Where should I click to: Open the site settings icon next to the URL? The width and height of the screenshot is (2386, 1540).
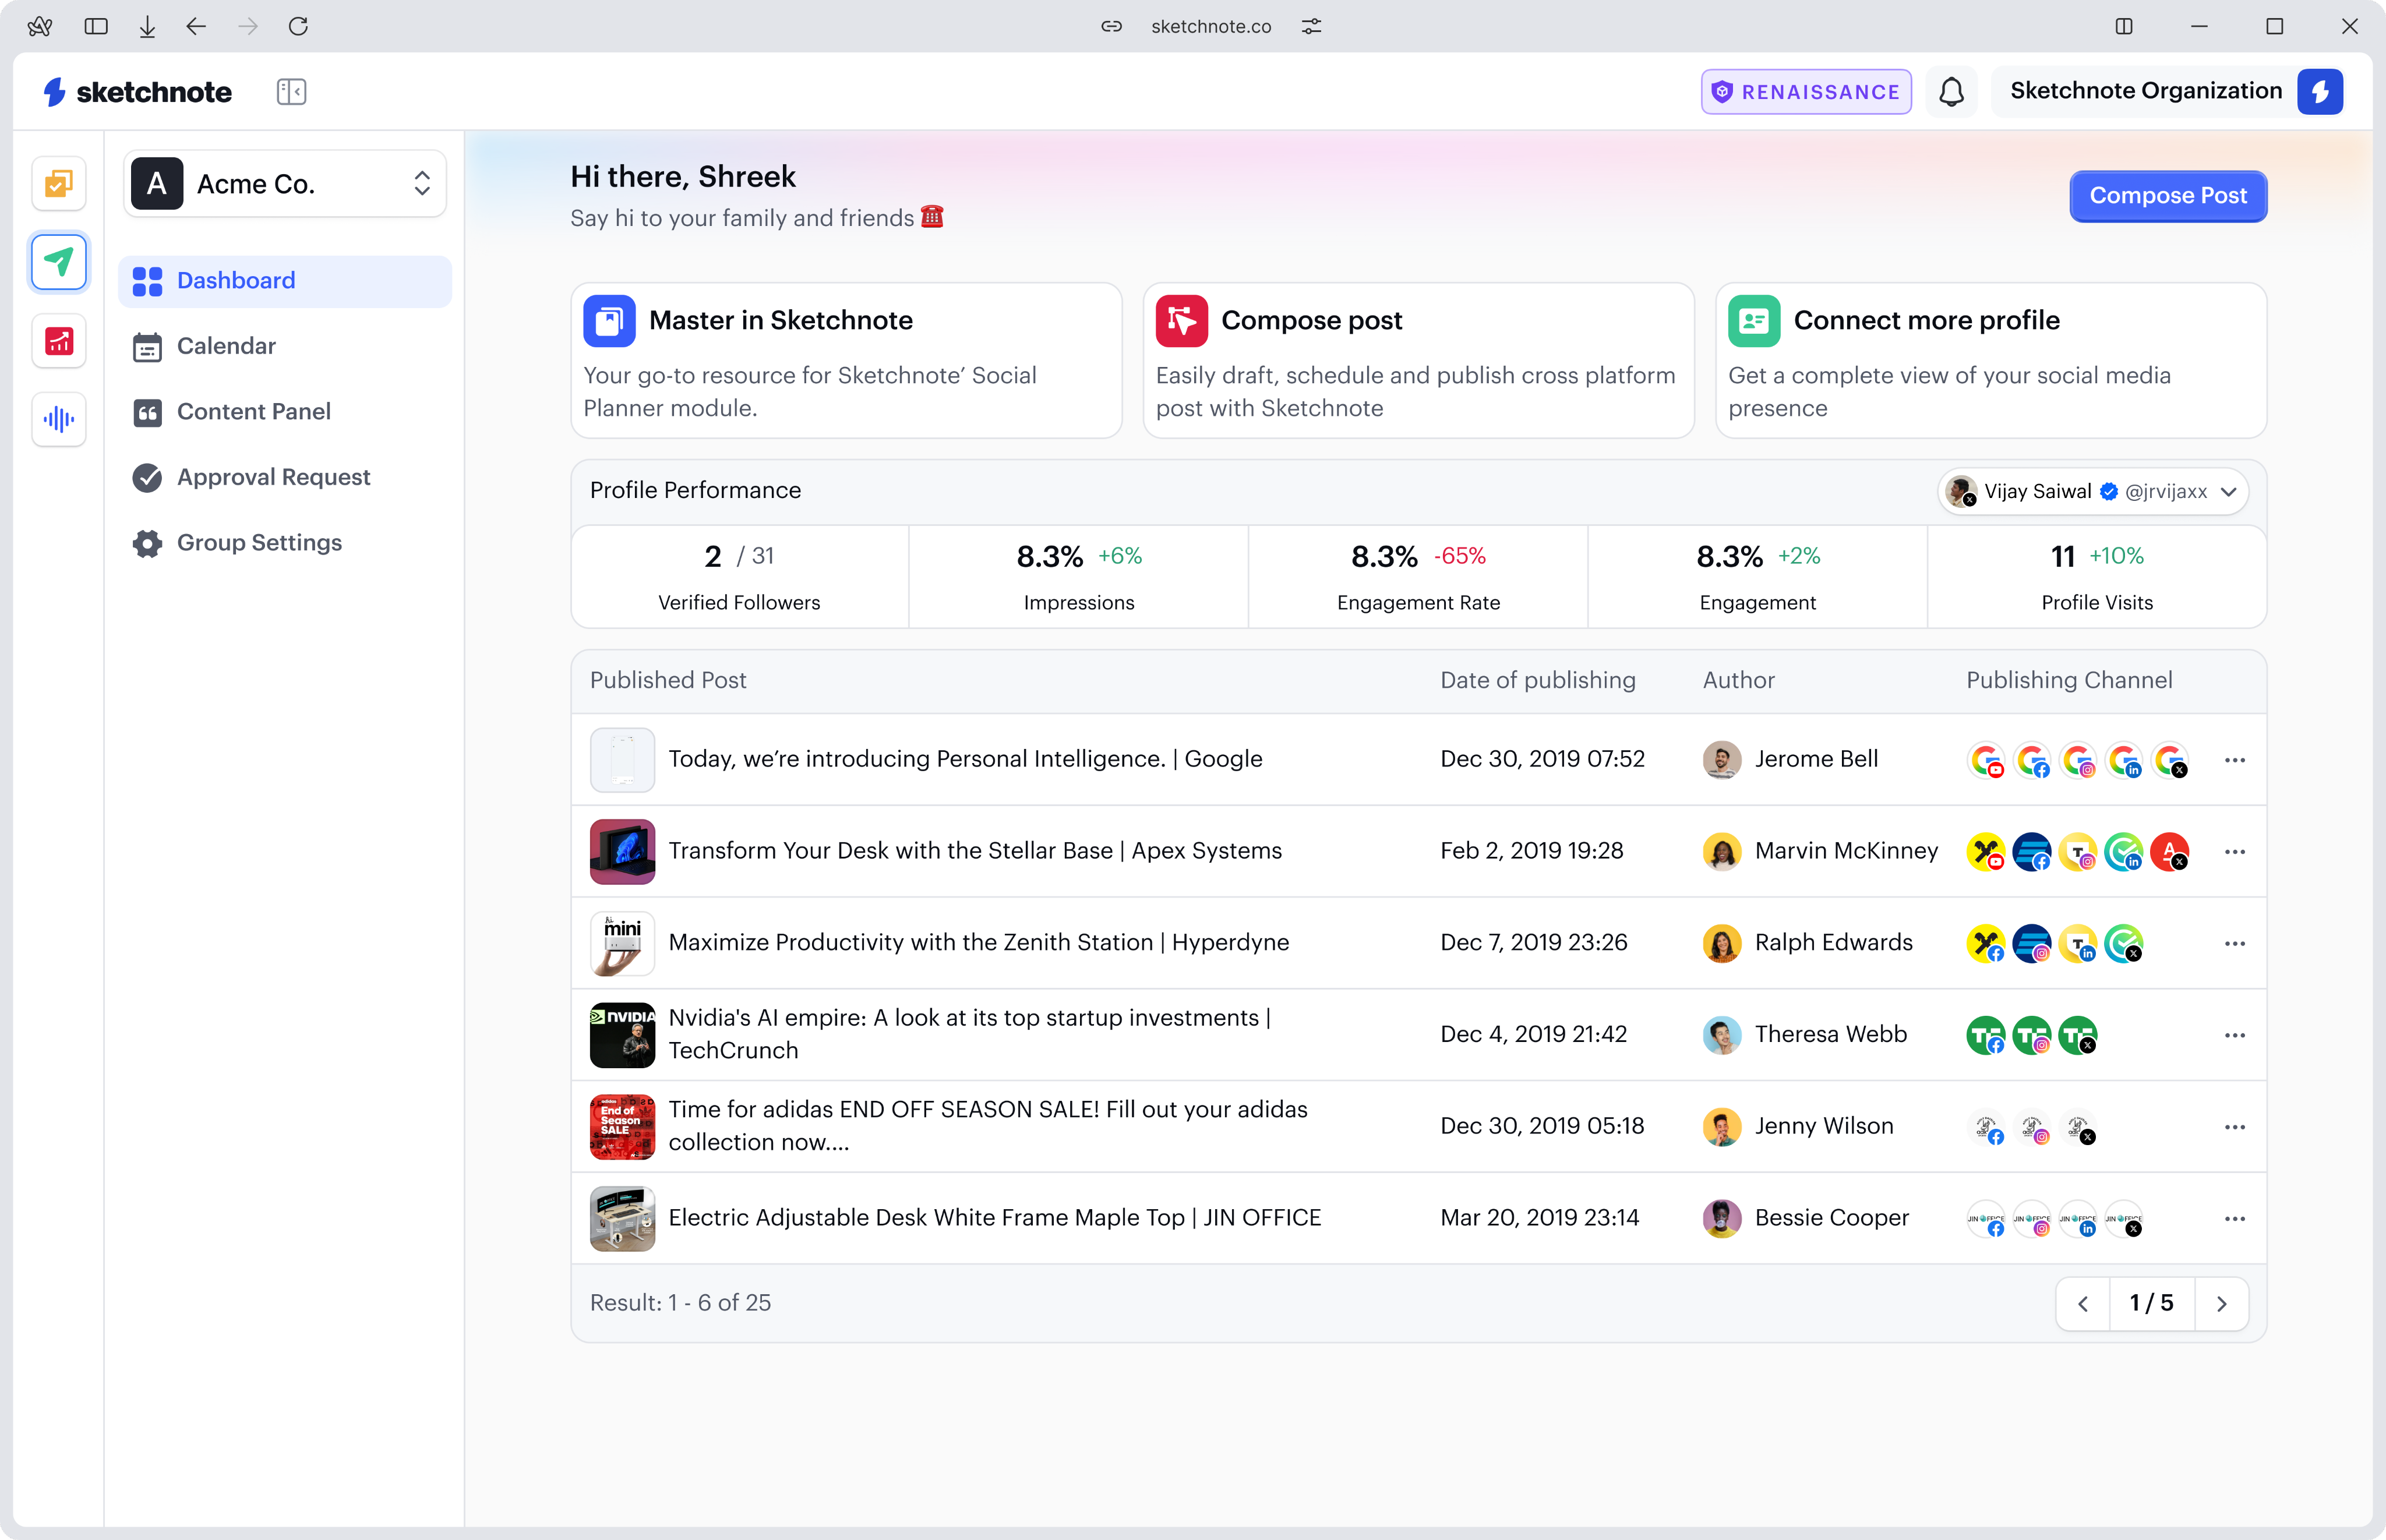[x=1311, y=26]
